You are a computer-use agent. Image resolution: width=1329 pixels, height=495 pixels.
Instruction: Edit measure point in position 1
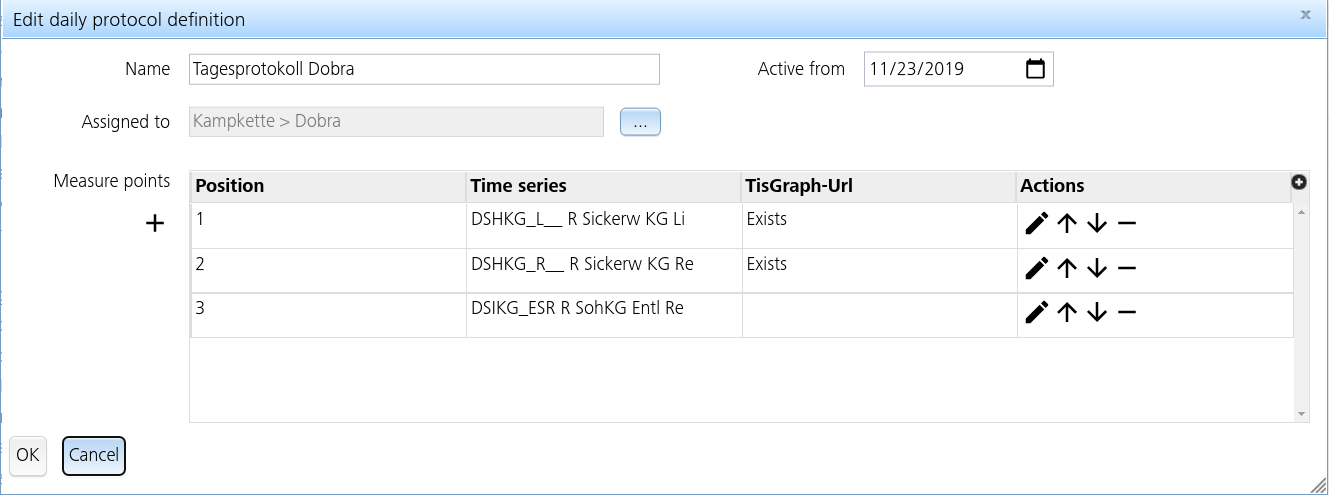(1037, 224)
